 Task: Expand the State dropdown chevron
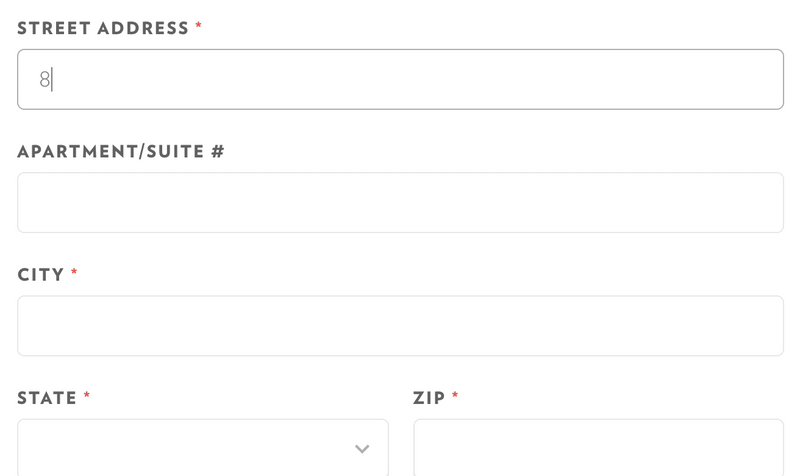click(362, 449)
